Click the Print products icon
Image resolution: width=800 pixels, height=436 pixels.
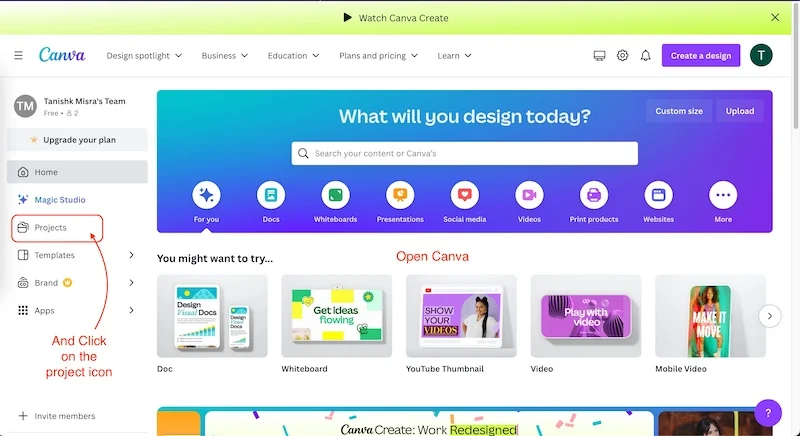[x=594, y=195]
